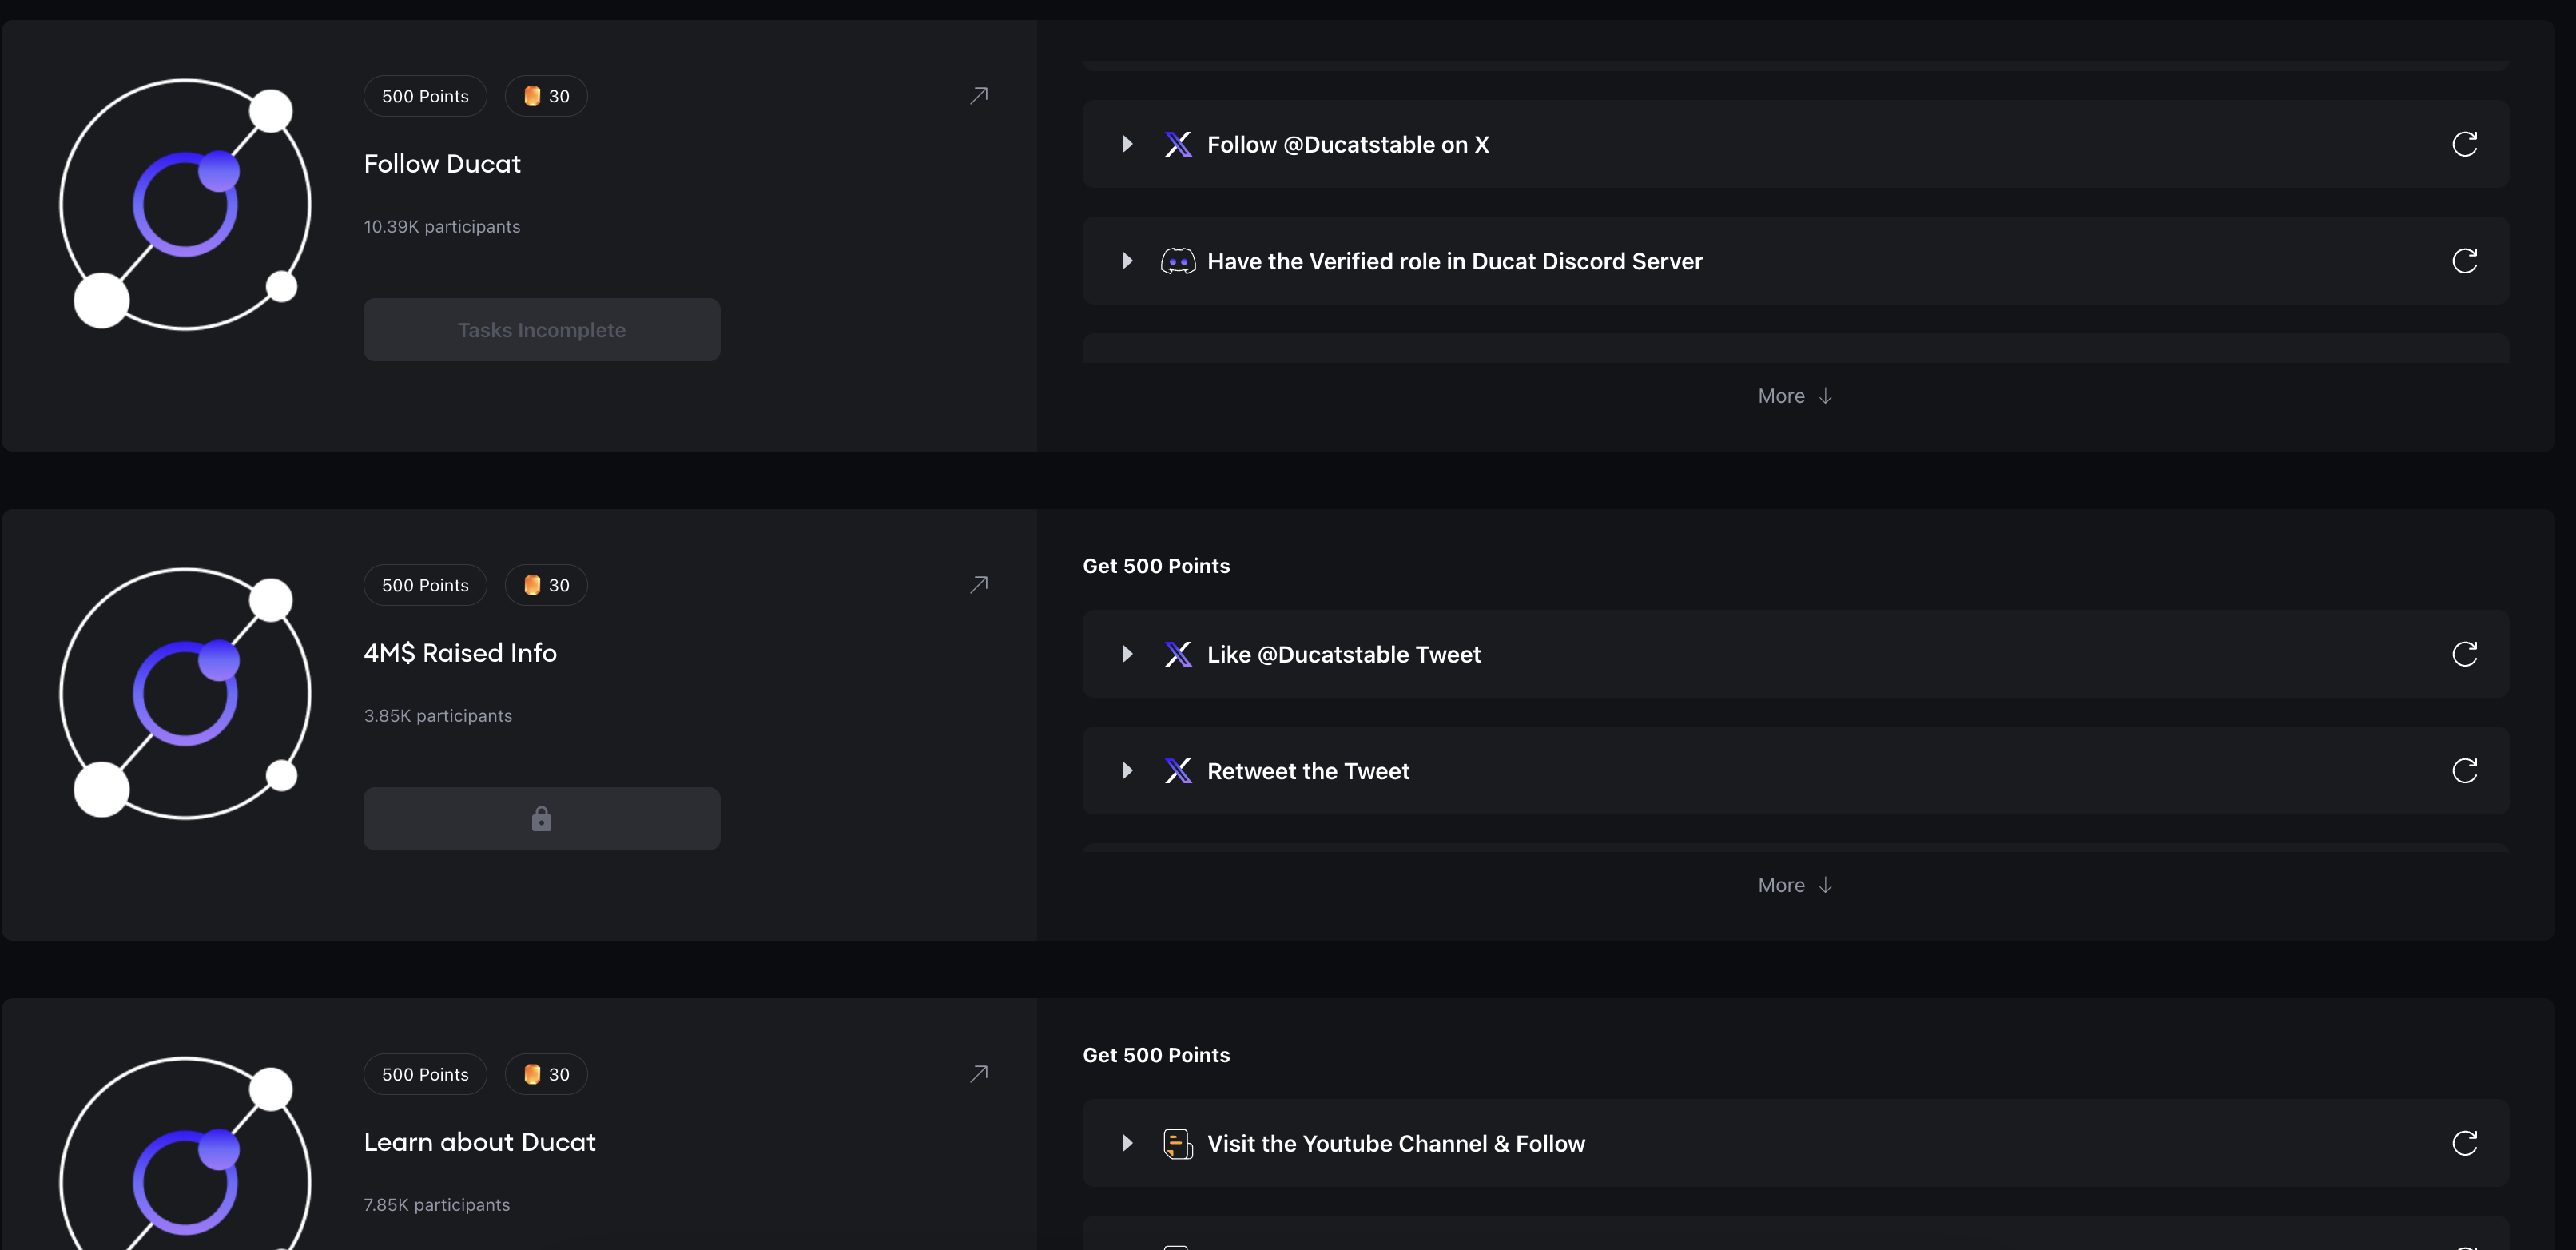The width and height of the screenshot is (2576, 1250).
Task: Open 4M$ Raised Info quest arrow icon
Action: [979, 584]
